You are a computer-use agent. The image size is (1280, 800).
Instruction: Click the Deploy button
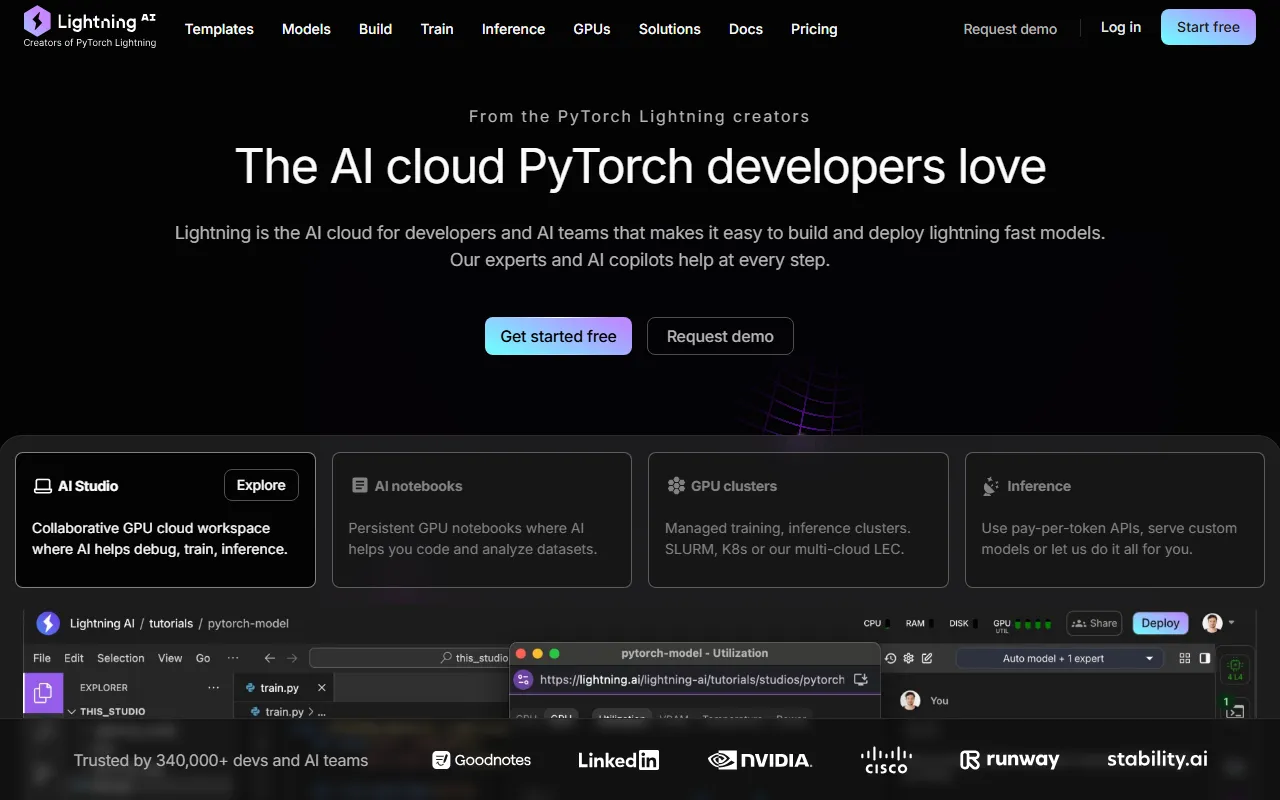(1160, 623)
